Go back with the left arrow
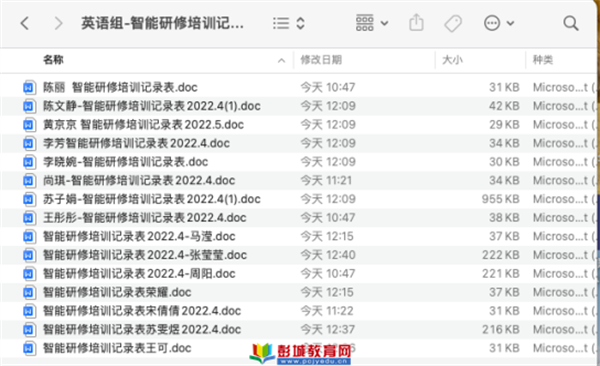Image resolution: width=600 pixels, height=366 pixels. coord(25,23)
